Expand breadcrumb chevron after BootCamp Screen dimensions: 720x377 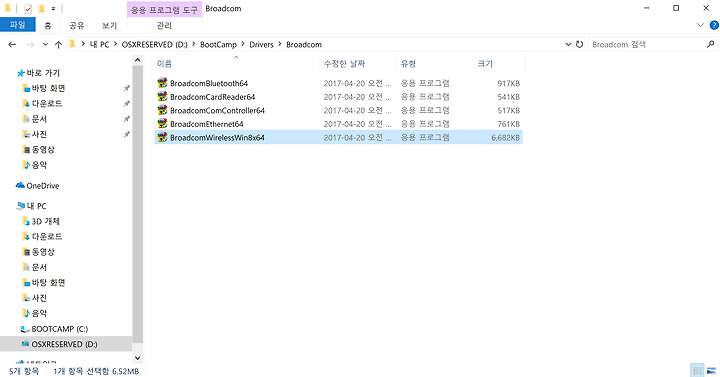(243, 45)
